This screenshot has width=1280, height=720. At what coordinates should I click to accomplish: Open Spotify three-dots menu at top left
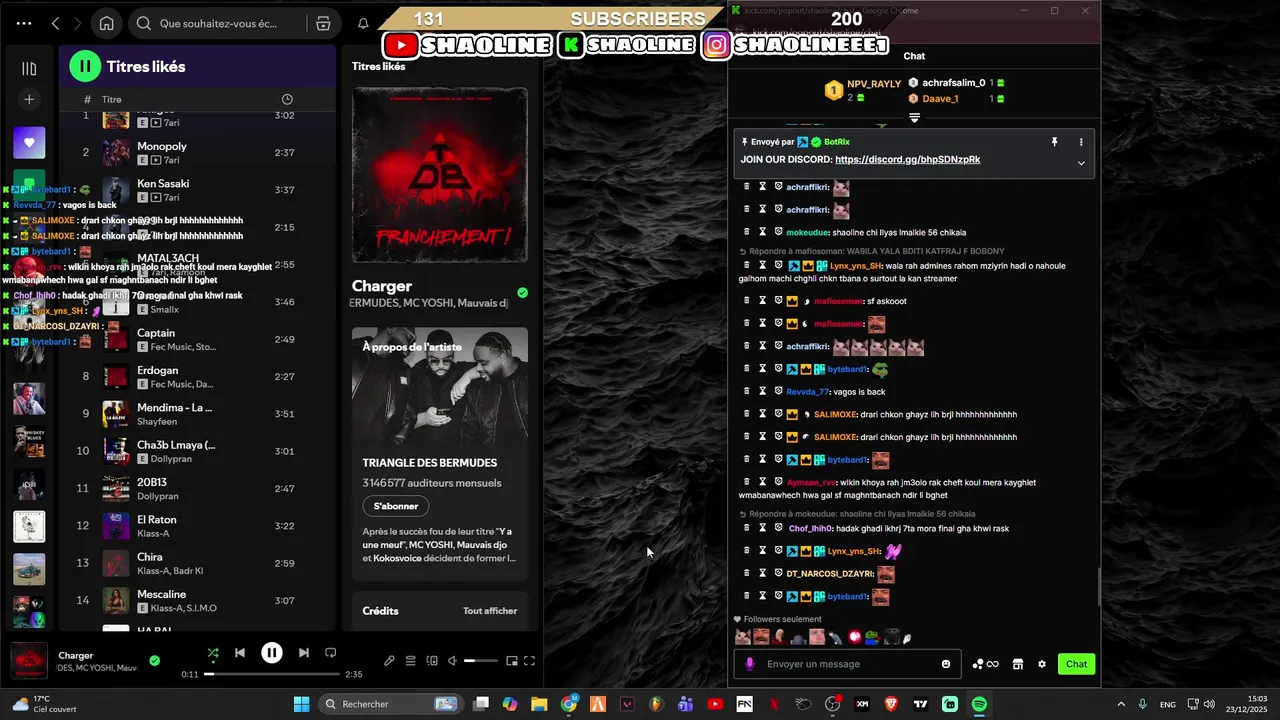click(23, 23)
